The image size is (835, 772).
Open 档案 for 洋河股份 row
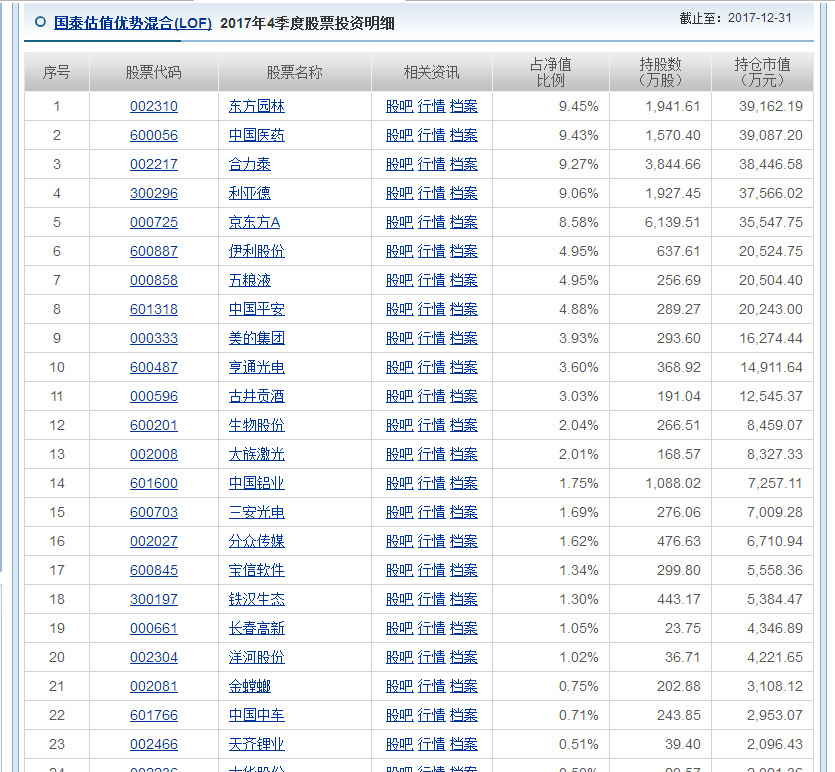point(464,658)
